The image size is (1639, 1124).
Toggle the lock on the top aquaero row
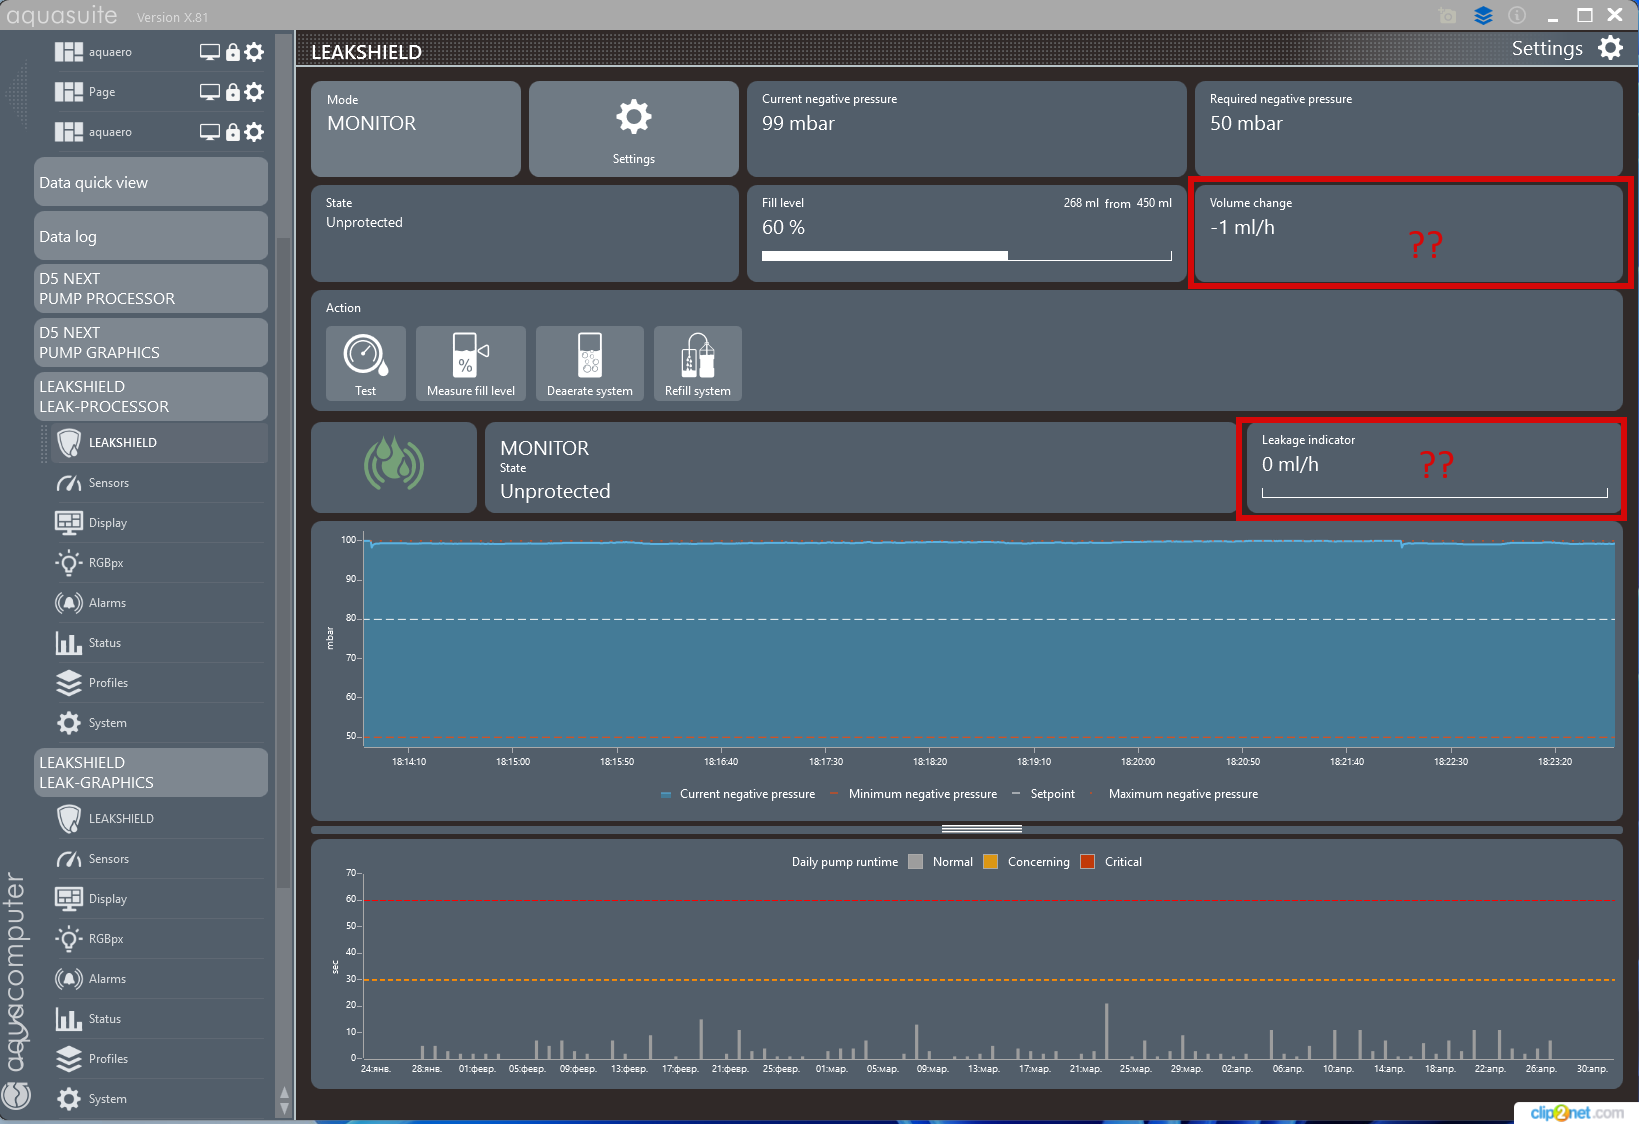click(232, 52)
